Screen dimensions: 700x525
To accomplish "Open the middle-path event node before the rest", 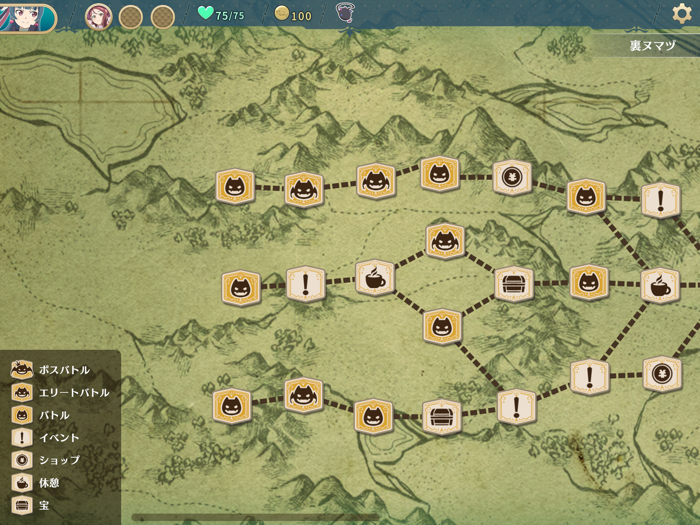I will (x=306, y=284).
